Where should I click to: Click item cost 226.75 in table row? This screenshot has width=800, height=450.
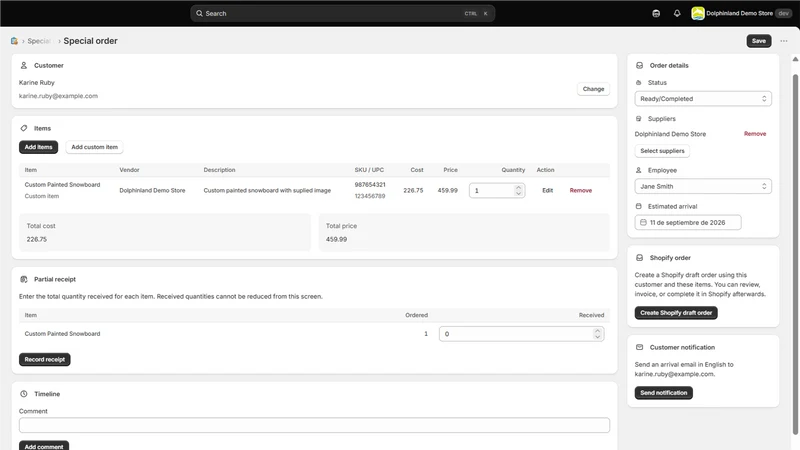pos(413,190)
